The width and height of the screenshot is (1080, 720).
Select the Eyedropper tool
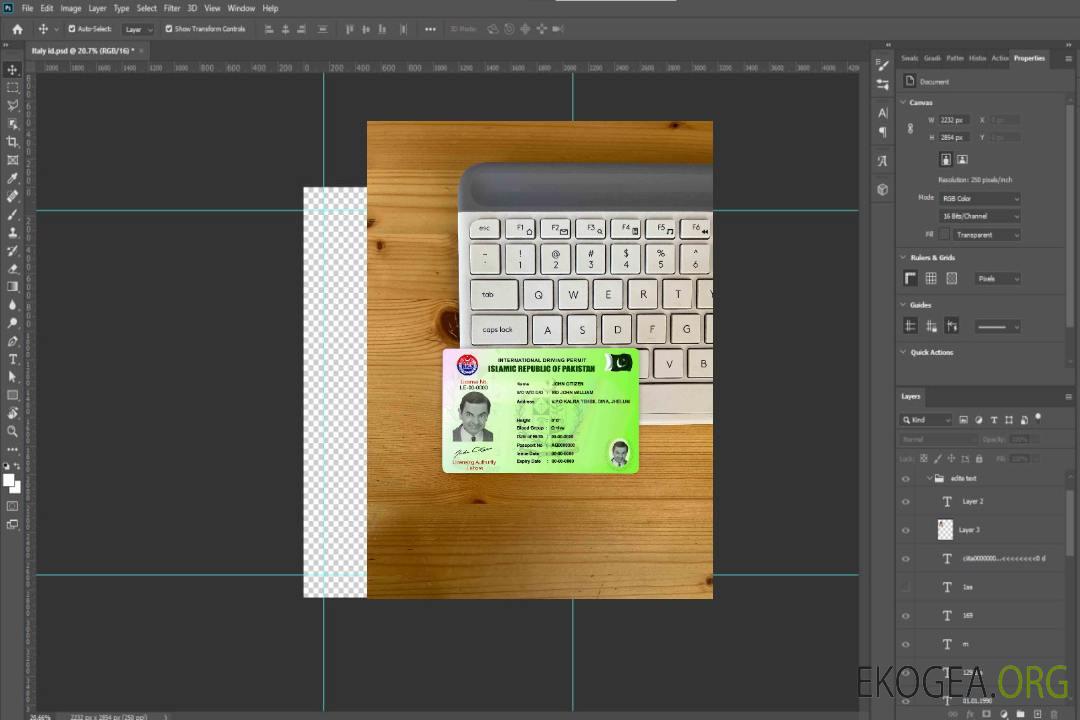13,178
